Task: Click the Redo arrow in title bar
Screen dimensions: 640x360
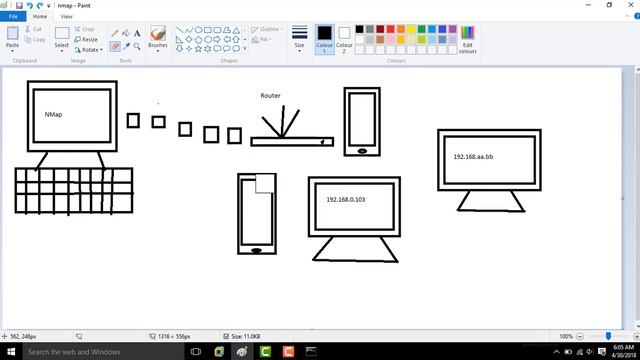Action: tap(40, 5)
